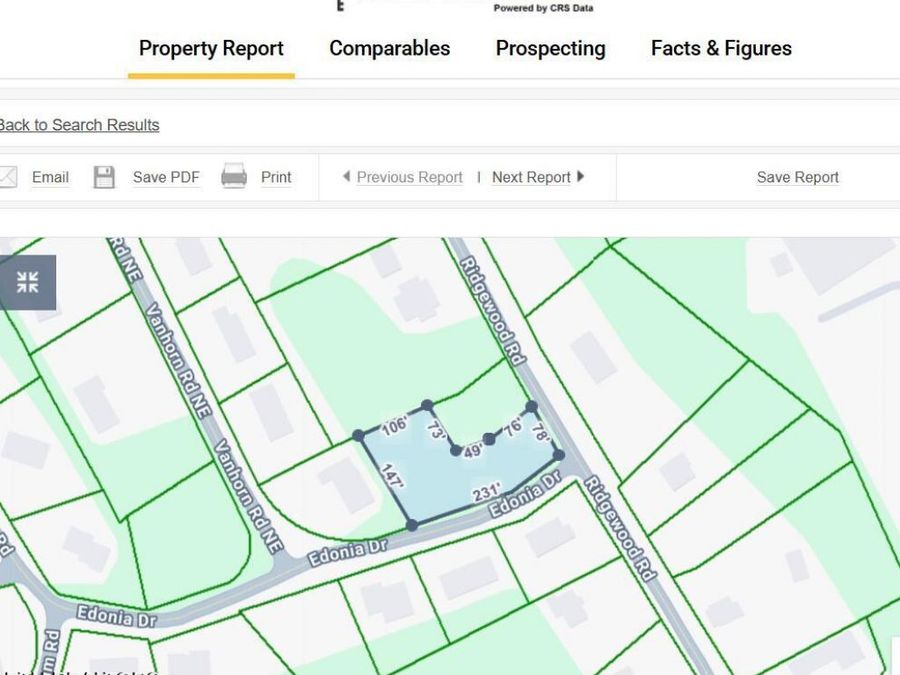
Task: Click the Previous Report left arrow
Action: 346,176
